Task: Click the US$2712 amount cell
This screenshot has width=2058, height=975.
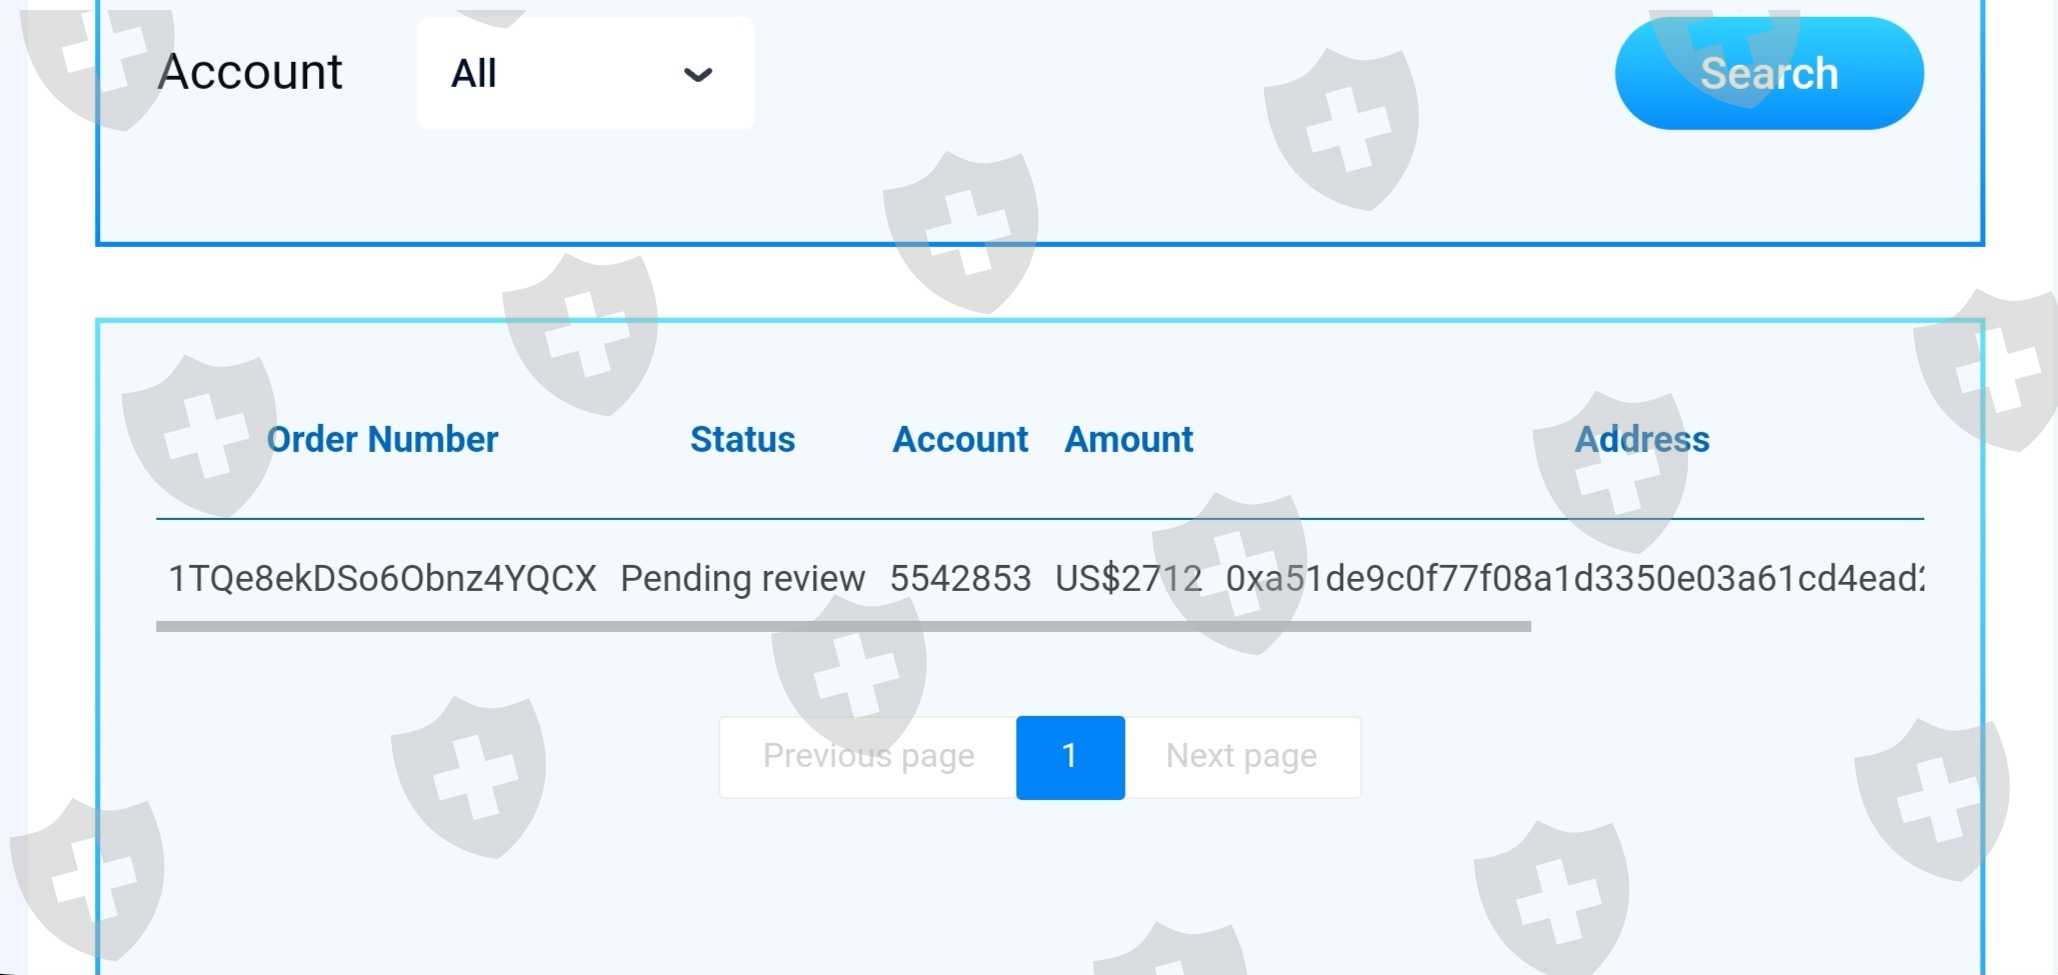Action: coord(1128,578)
